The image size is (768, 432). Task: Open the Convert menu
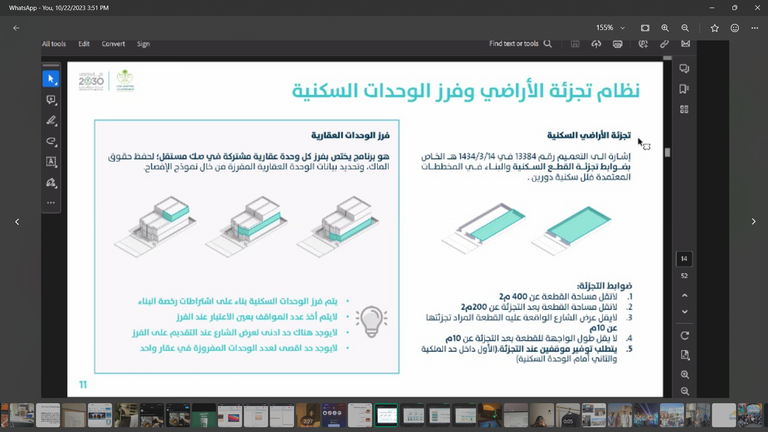coord(113,44)
